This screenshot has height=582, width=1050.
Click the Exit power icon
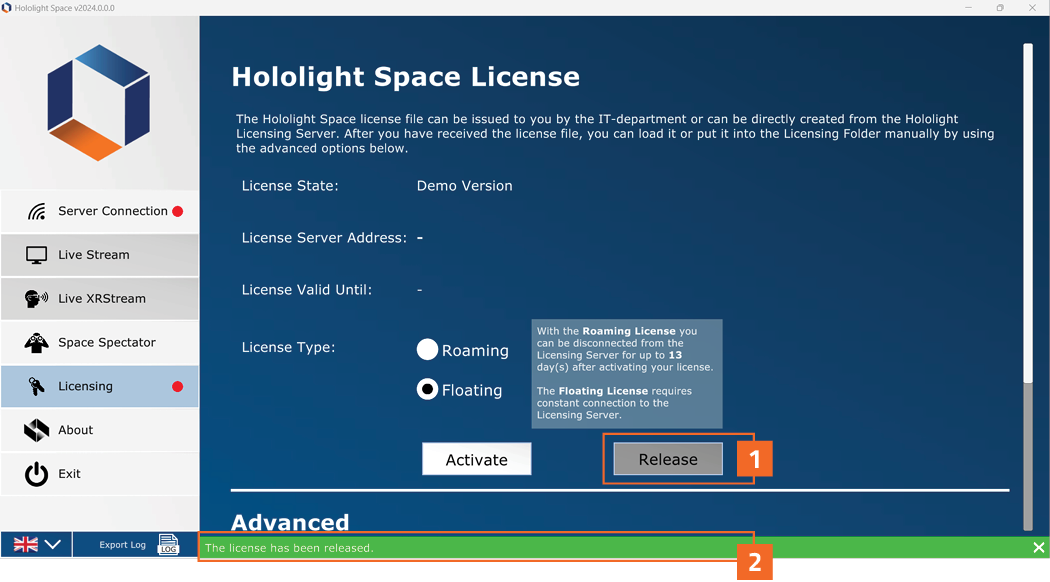click(36, 474)
